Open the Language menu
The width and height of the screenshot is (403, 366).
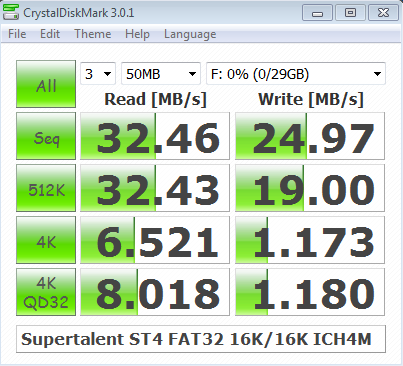tap(190, 34)
